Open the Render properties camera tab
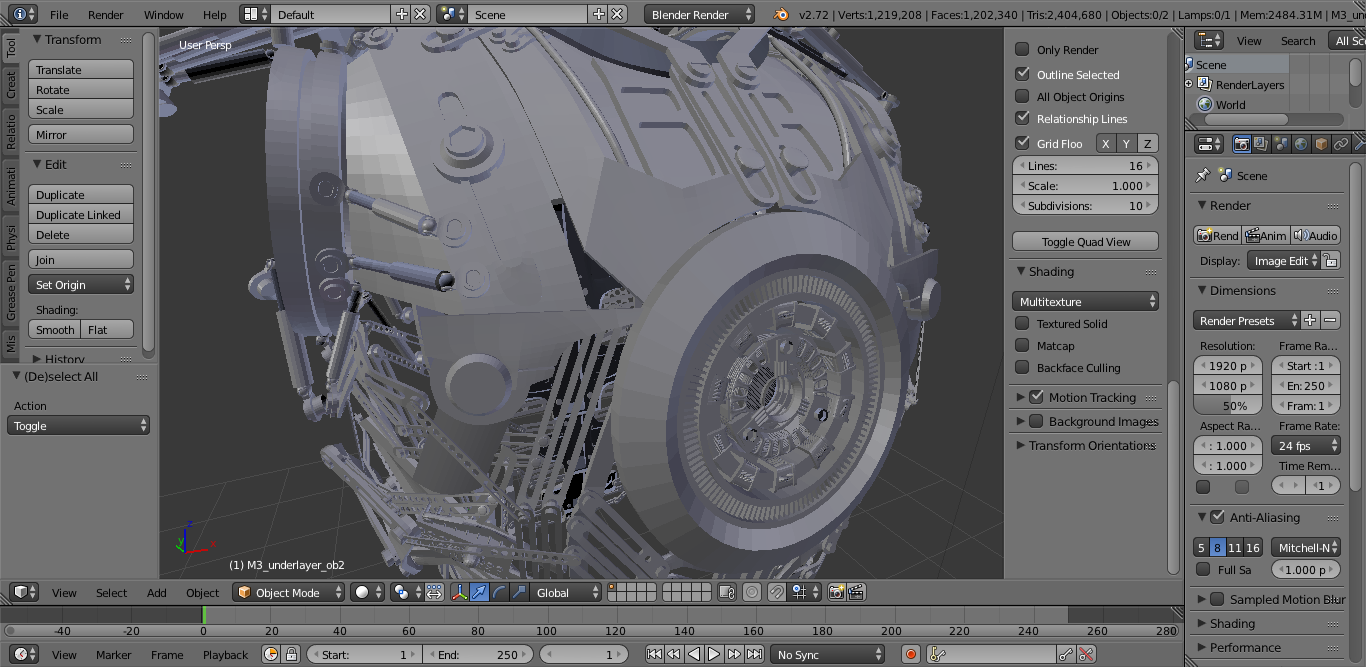The image size is (1366, 667). coord(1241,144)
